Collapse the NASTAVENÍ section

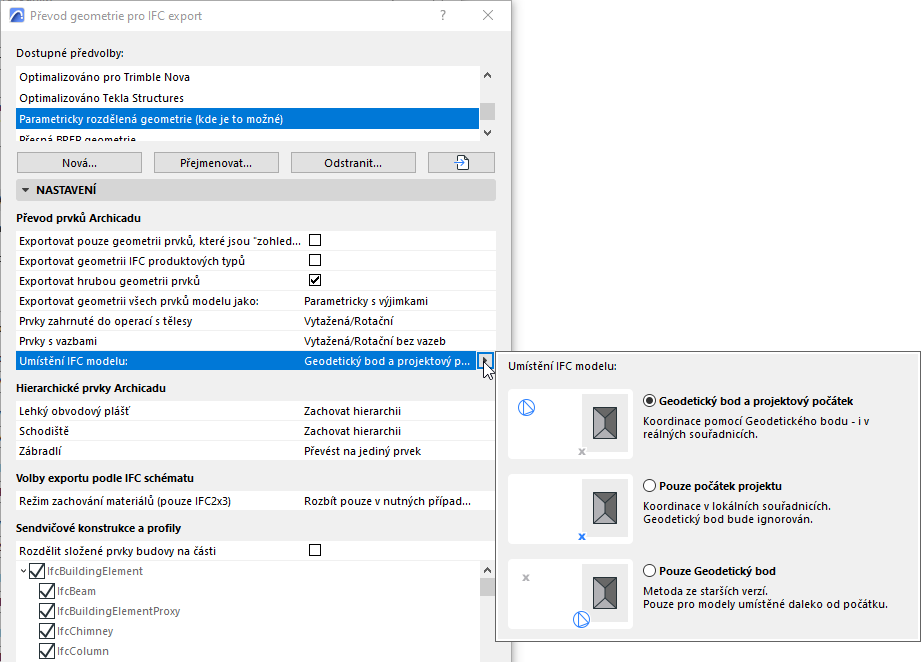(24, 189)
